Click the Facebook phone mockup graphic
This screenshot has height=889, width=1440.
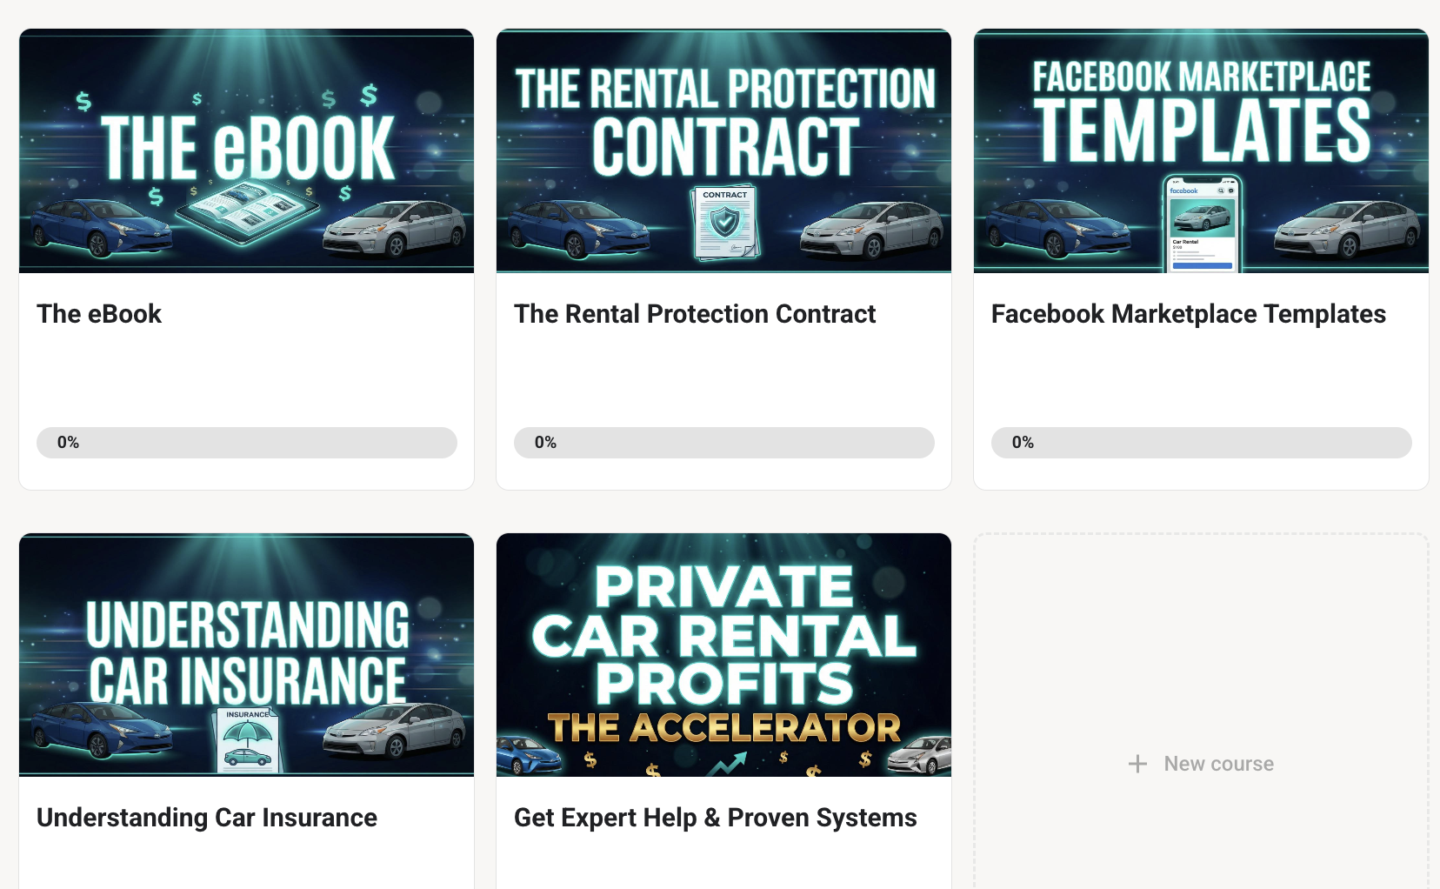point(1201,225)
